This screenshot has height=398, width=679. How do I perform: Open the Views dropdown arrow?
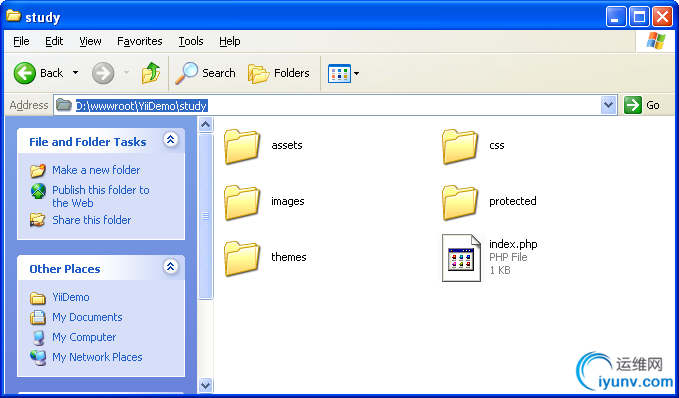pos(356,73)
